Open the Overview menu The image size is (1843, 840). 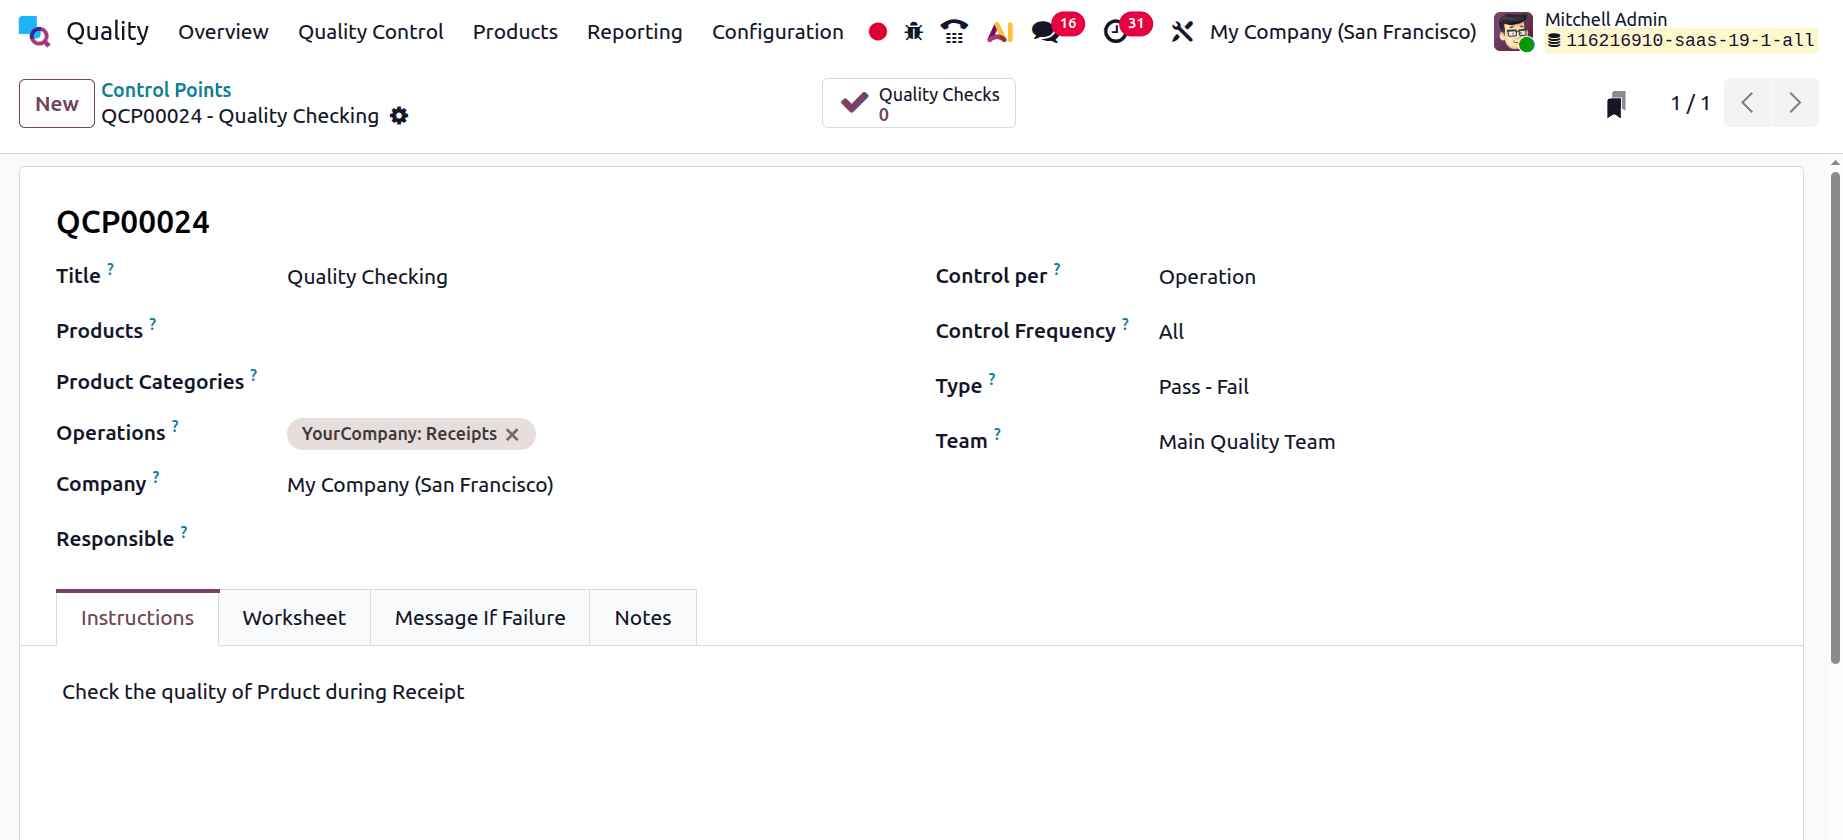(x=223, y=32)
